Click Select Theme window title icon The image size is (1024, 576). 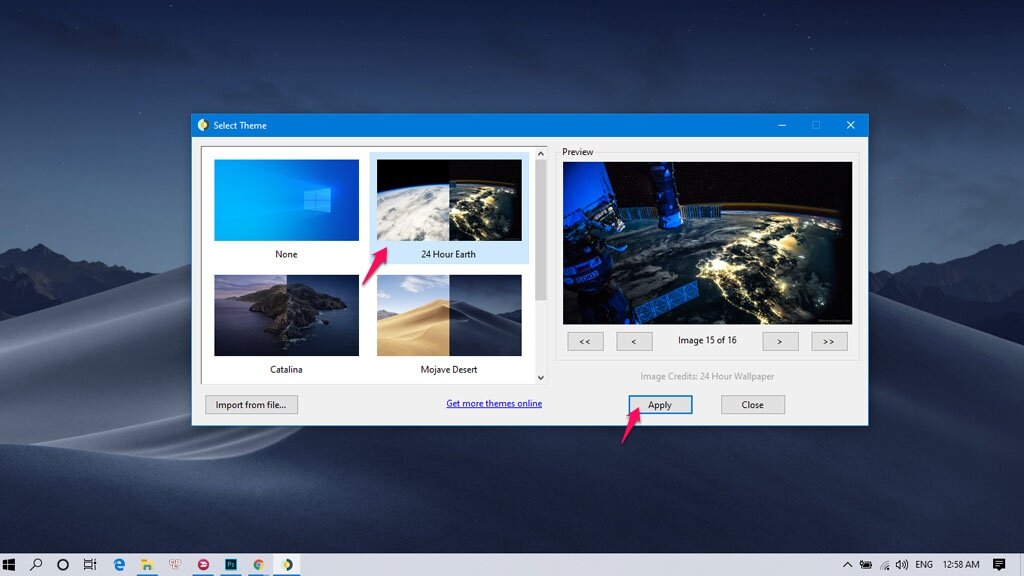coord(203,125)
